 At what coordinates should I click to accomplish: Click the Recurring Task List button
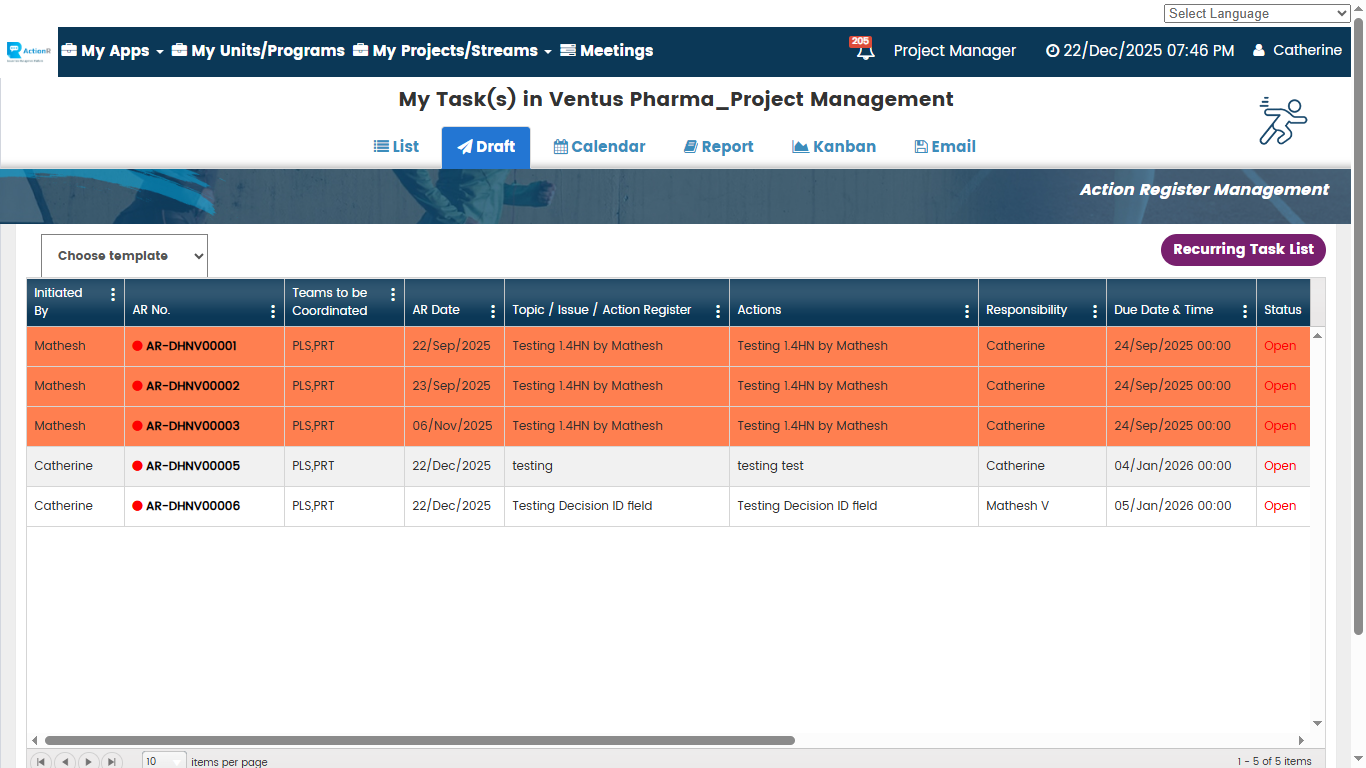pyautogui.click(x=1242, y=250)
